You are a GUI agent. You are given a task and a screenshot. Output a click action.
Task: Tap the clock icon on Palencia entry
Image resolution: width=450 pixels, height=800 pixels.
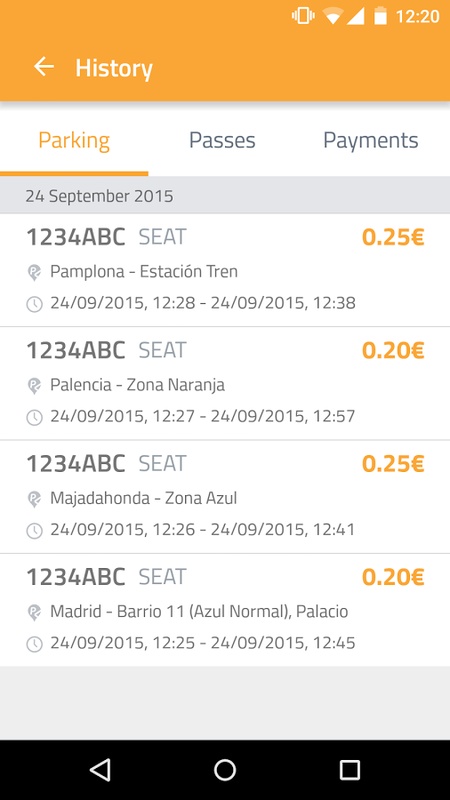(x=34, y=418)
